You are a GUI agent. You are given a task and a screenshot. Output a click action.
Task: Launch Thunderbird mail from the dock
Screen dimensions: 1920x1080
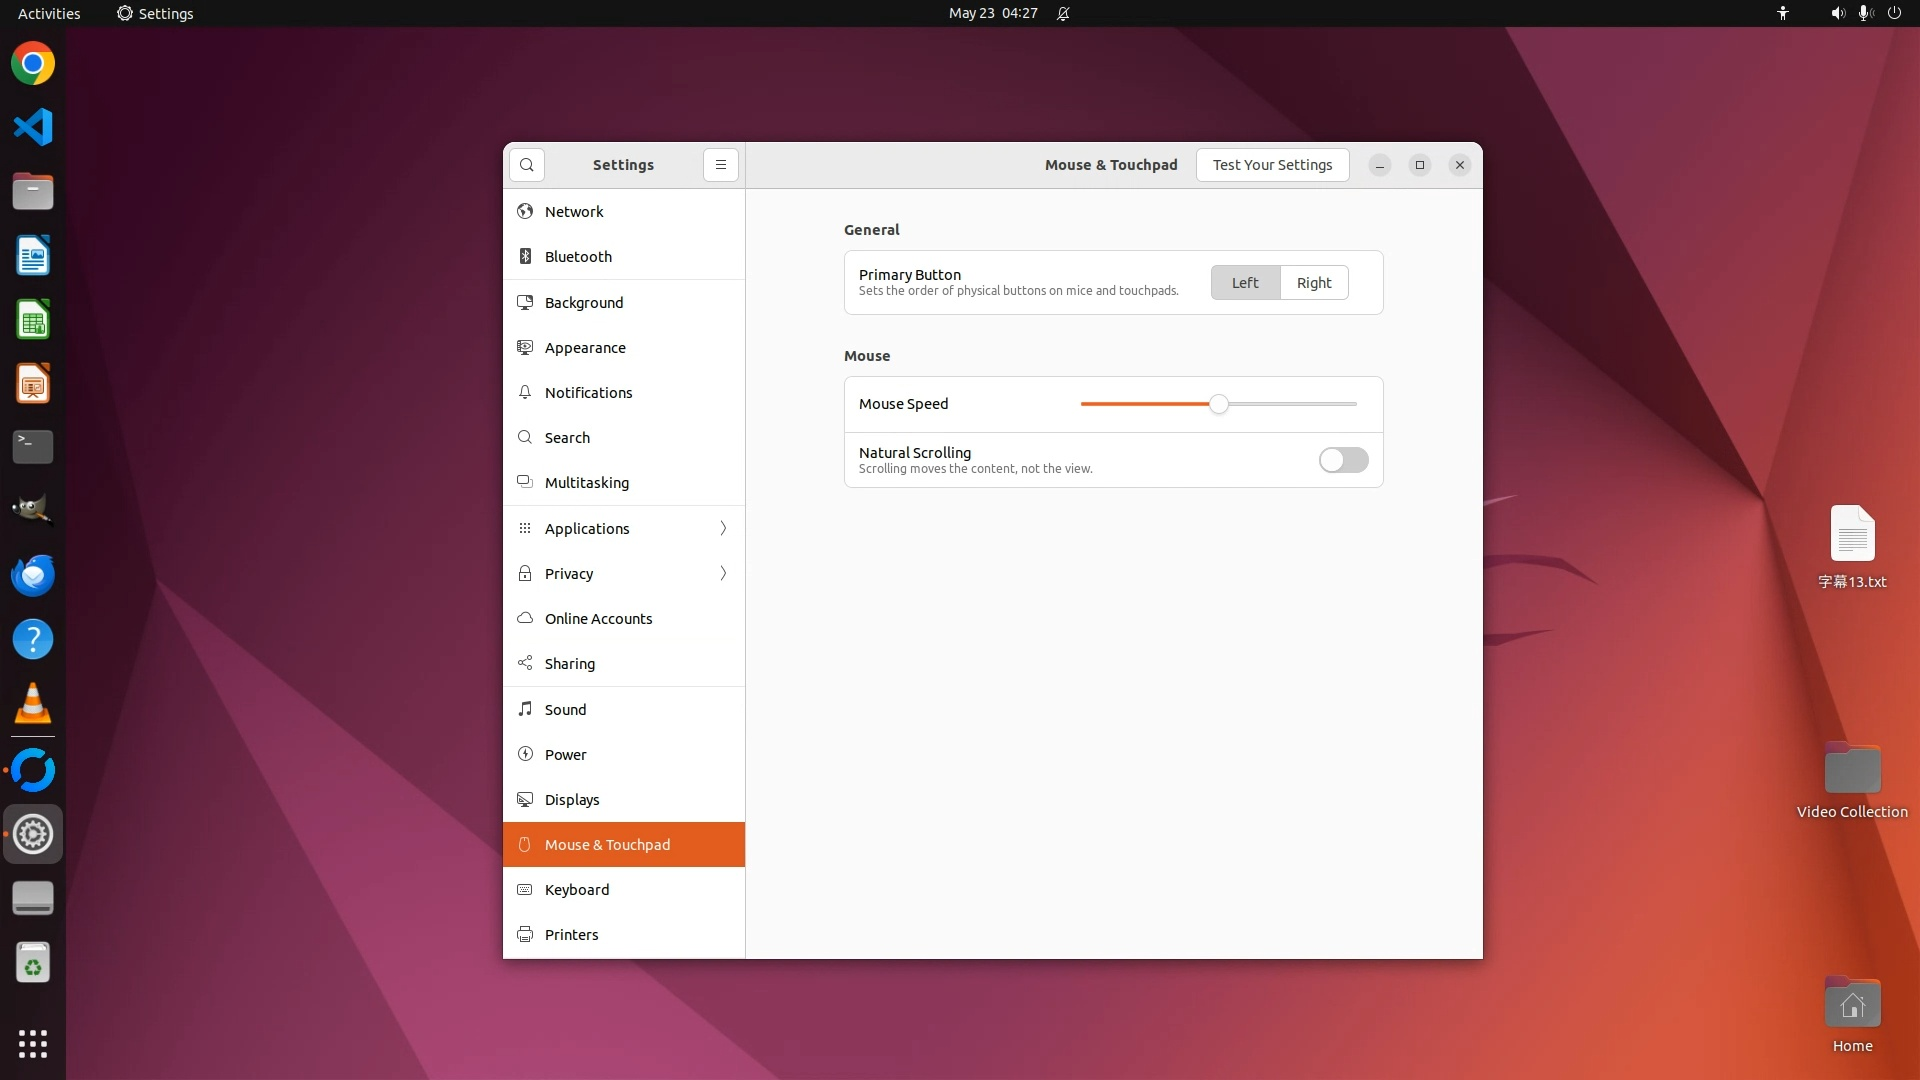tap(33, 576)
